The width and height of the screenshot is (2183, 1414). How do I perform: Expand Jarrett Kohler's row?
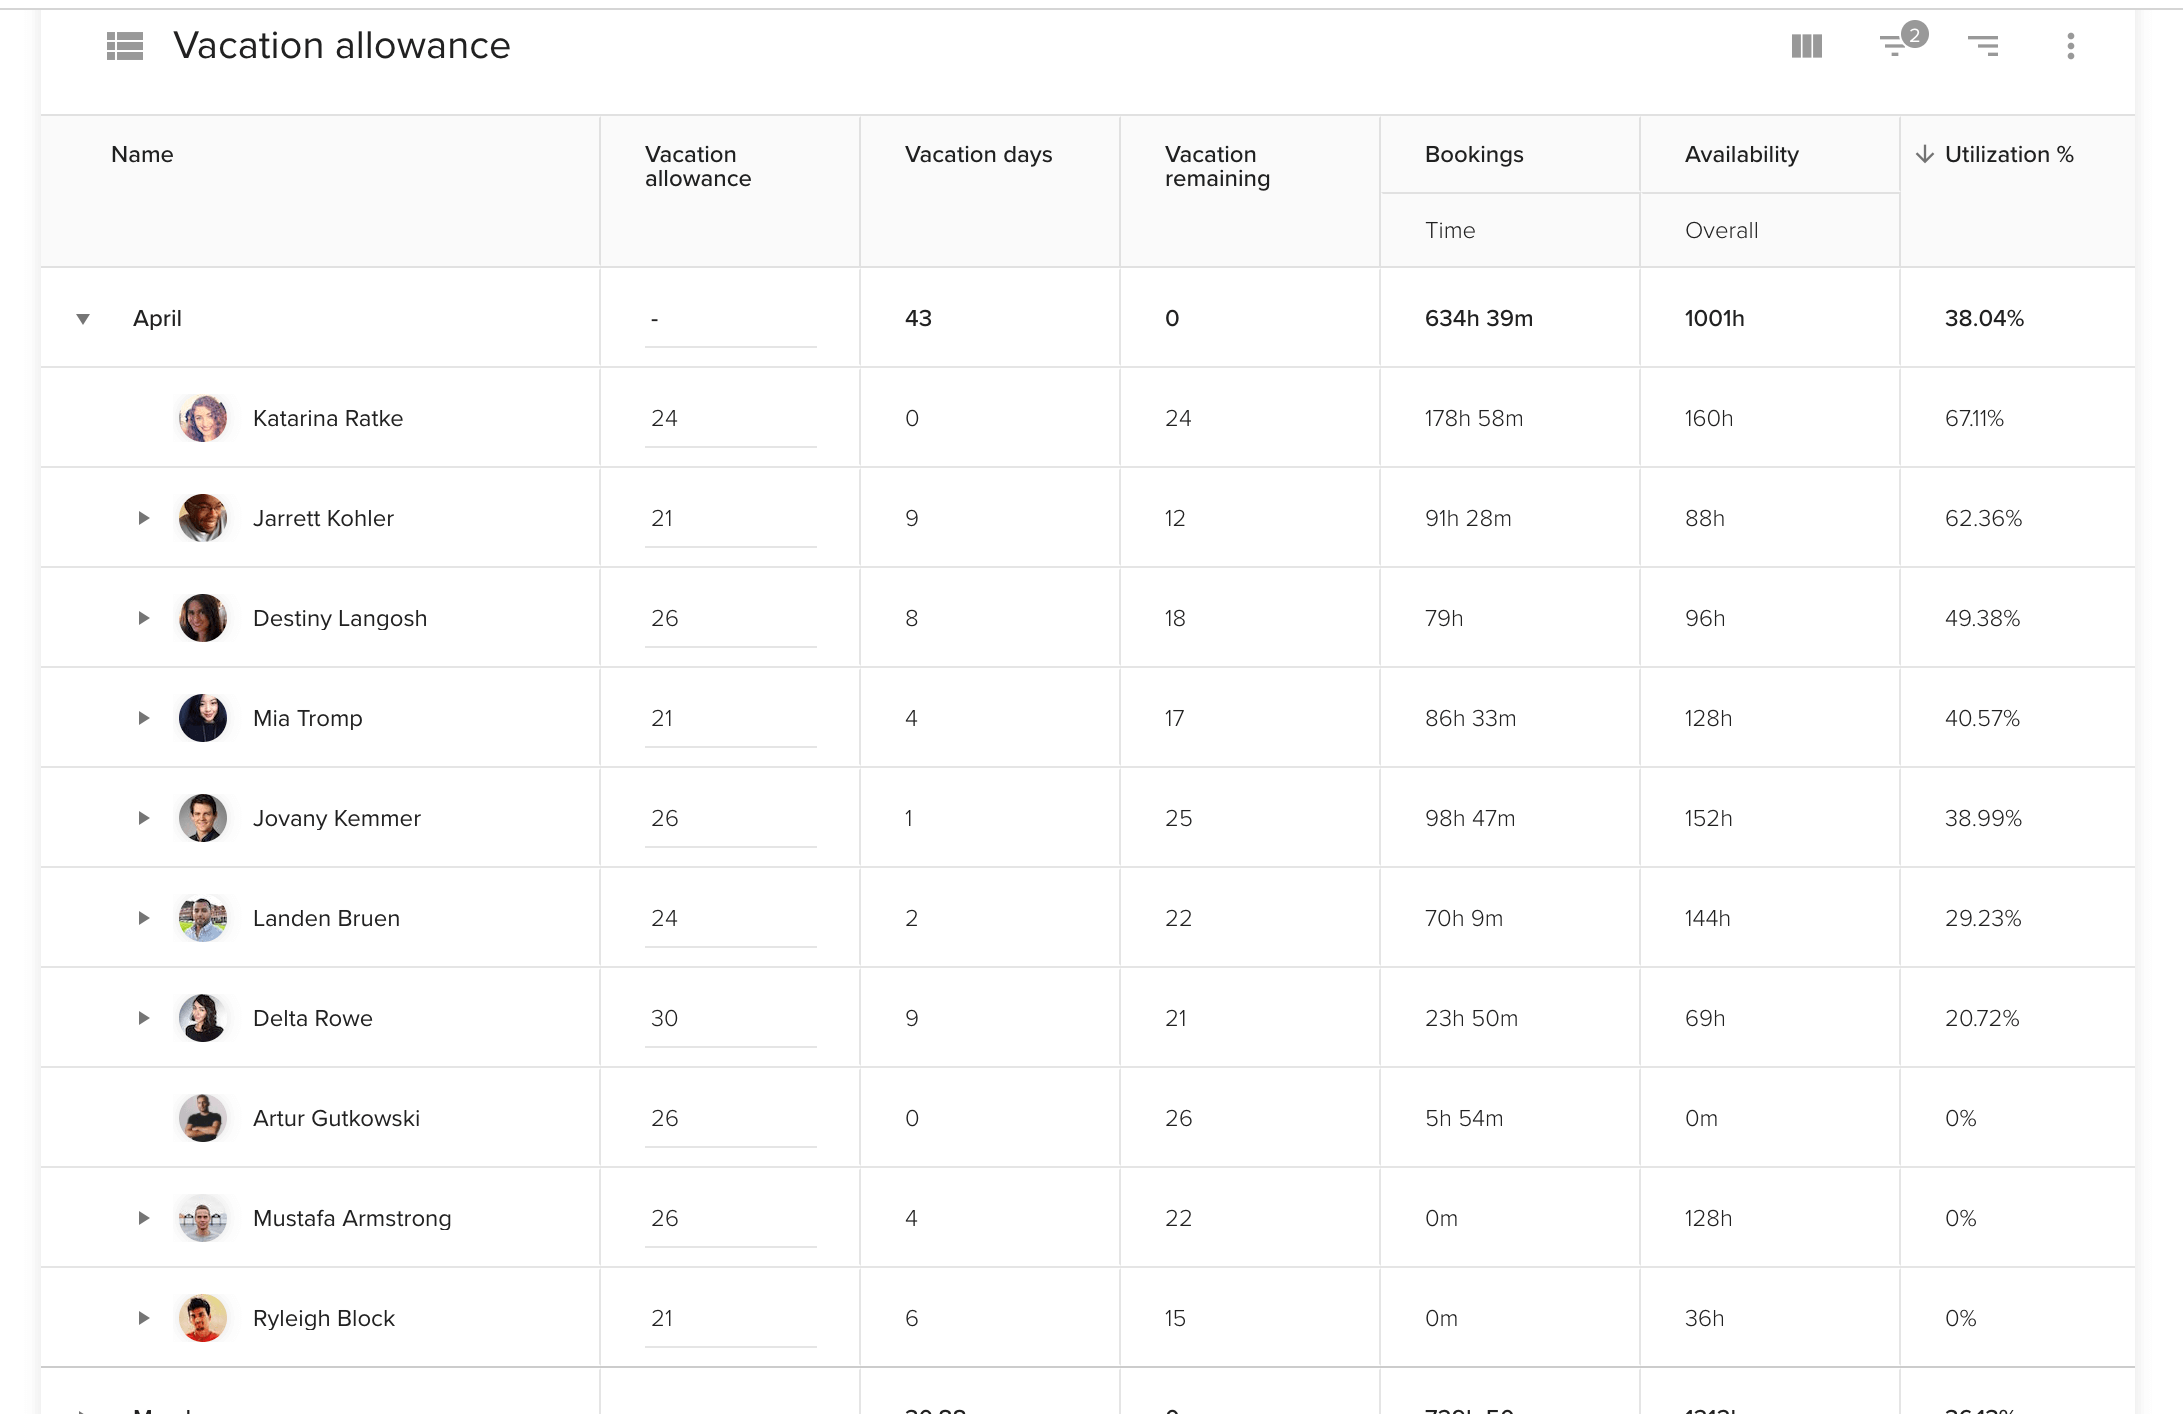pyautogui.click(x=144, y=518)
